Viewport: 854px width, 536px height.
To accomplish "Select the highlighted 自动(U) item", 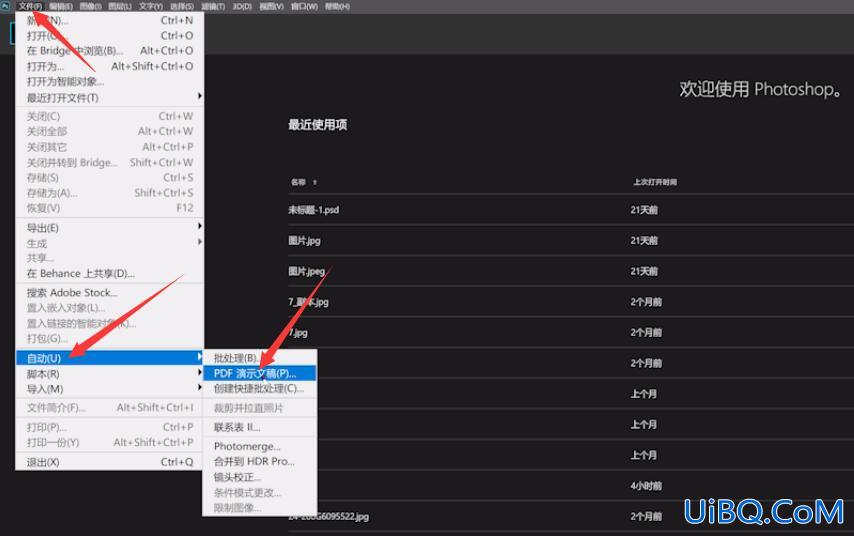I will pos(109,358).
